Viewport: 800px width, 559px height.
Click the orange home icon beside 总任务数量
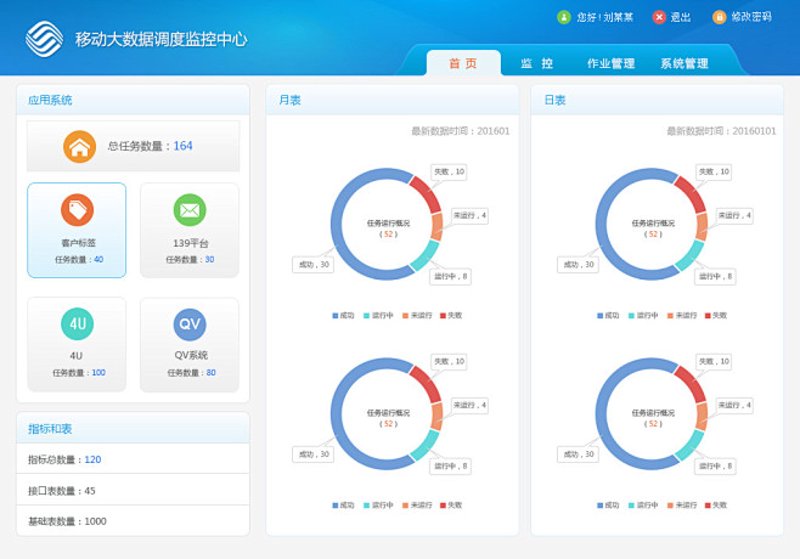point(80,147)
